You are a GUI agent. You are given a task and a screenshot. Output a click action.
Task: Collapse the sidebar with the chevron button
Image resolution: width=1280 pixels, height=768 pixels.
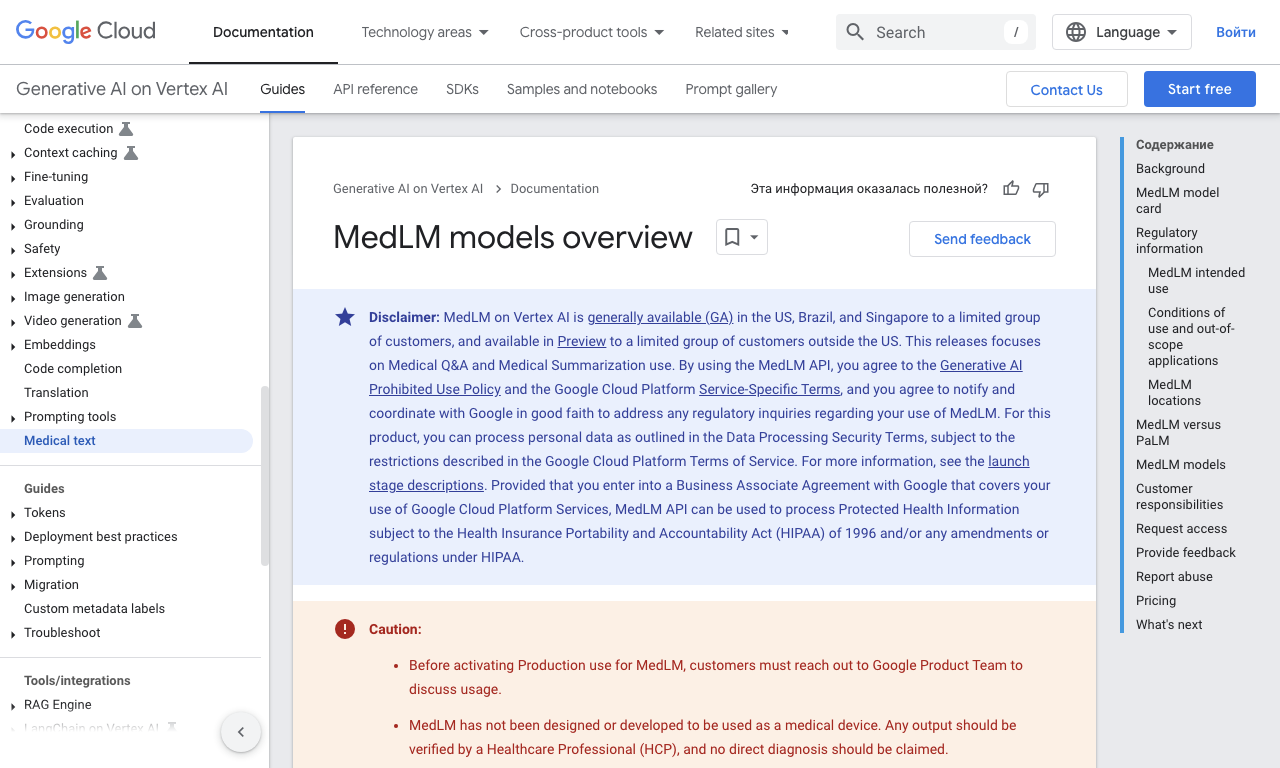241,732
